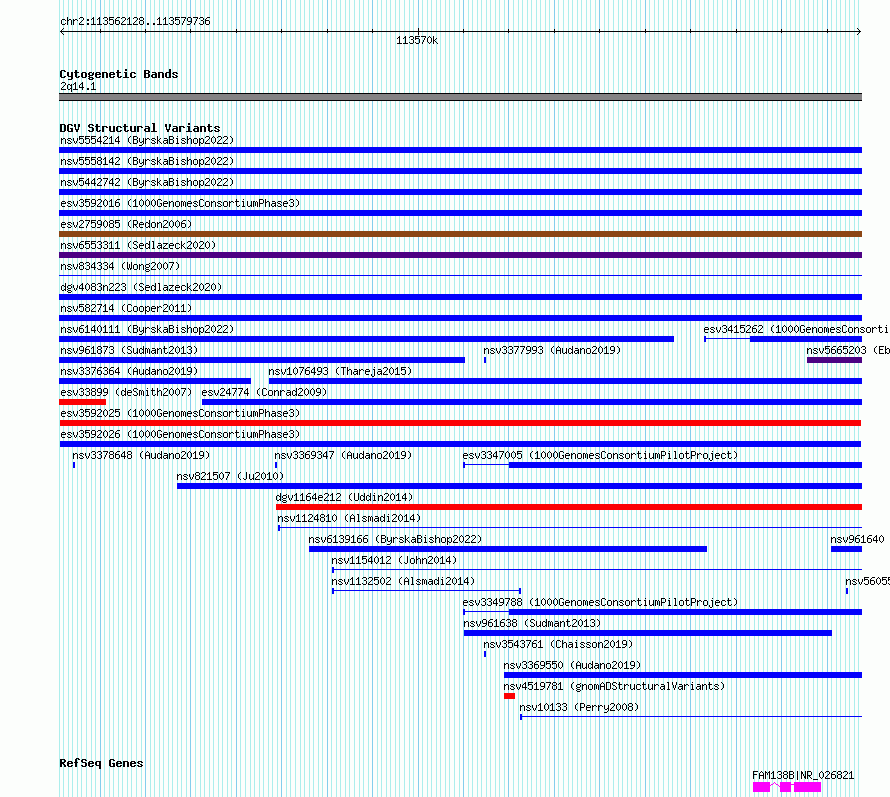This screenshot has height=797, width=890.
Task: Select nsv3369347 (Audano2019) label
Action: 343,455
